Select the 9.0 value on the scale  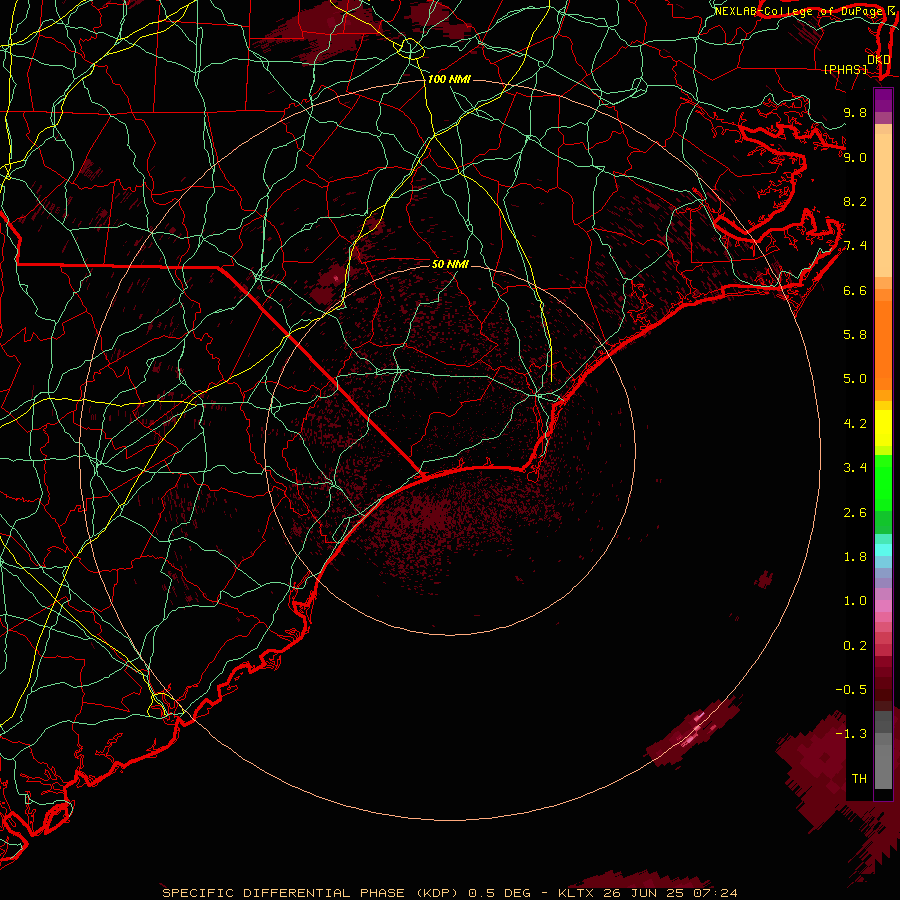tap(855, 157)
